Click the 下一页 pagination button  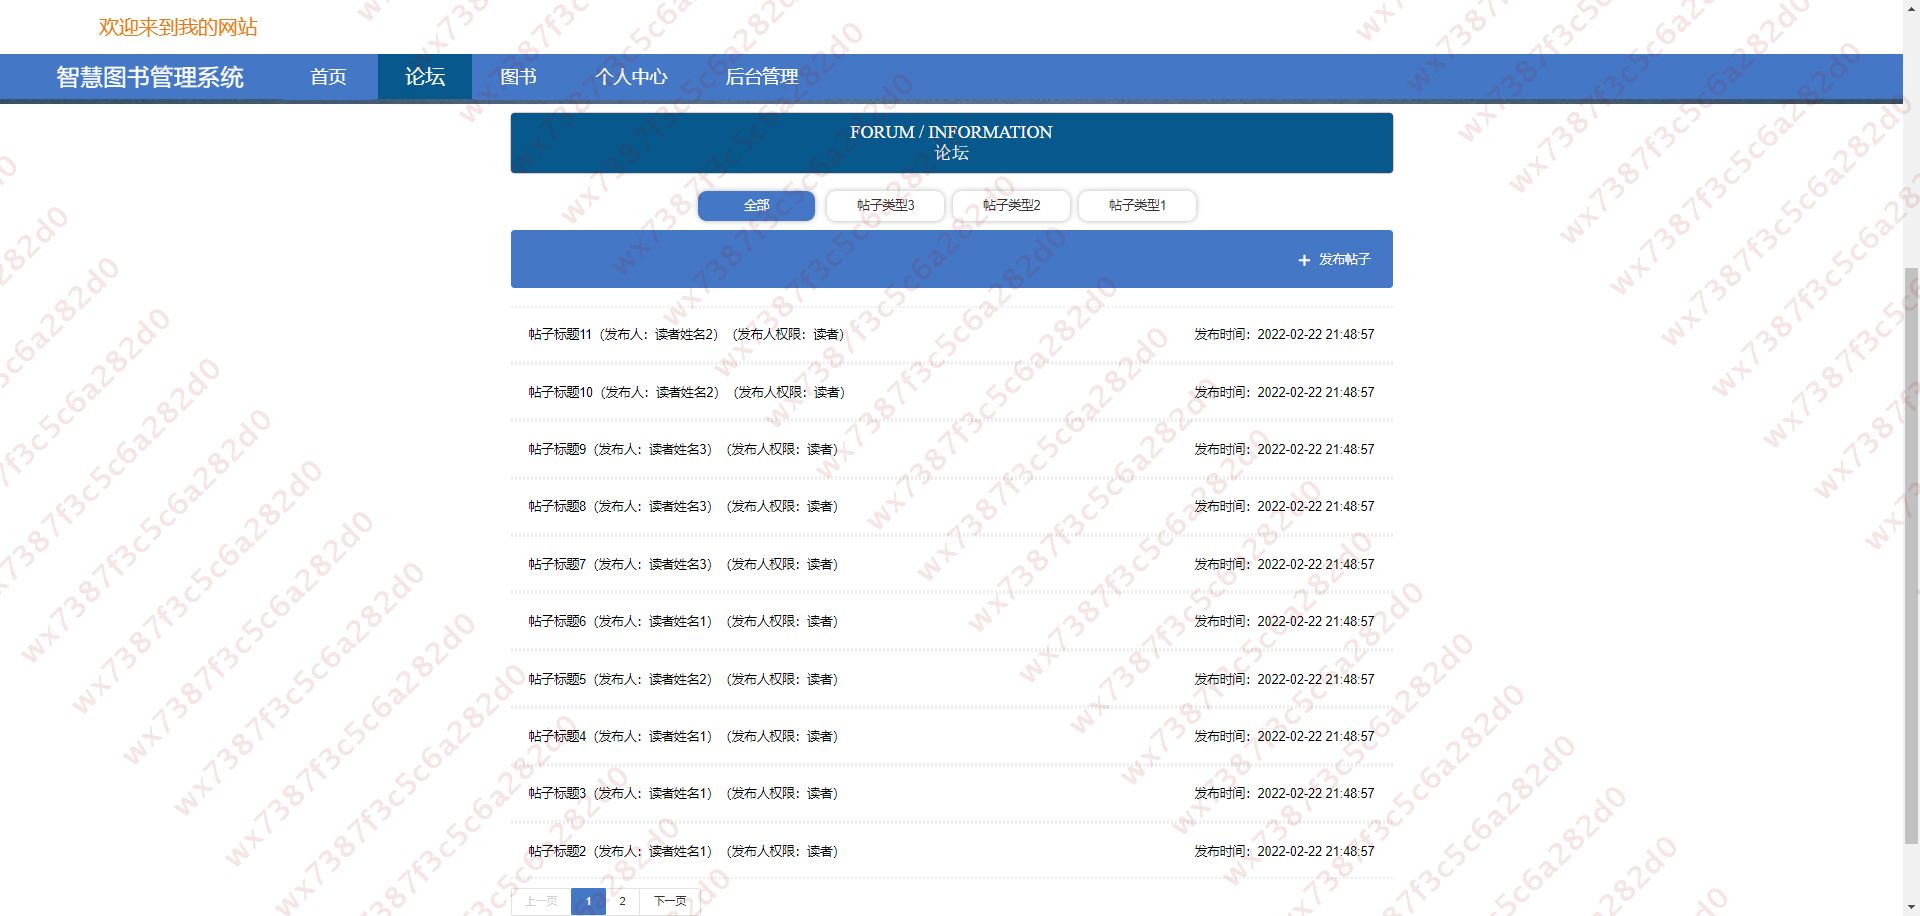click(670, 902)
